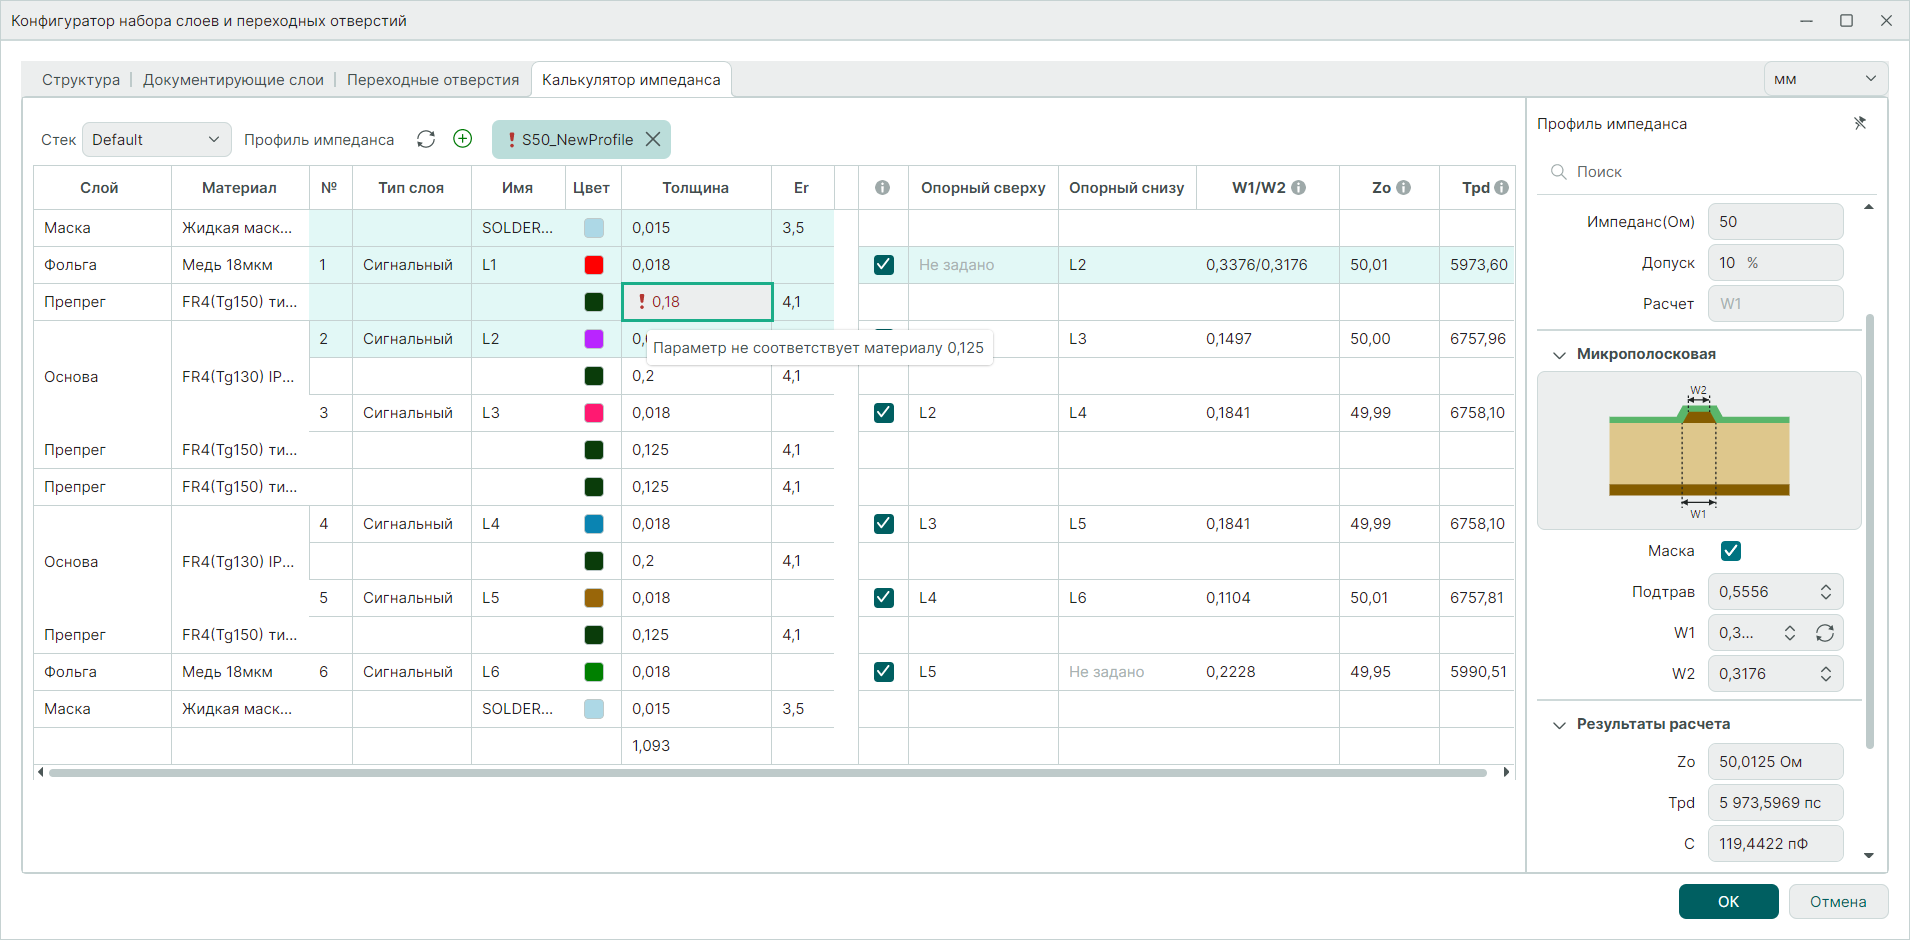
Task: Open the Переходные отверстия tab
Action: [433, 80]
